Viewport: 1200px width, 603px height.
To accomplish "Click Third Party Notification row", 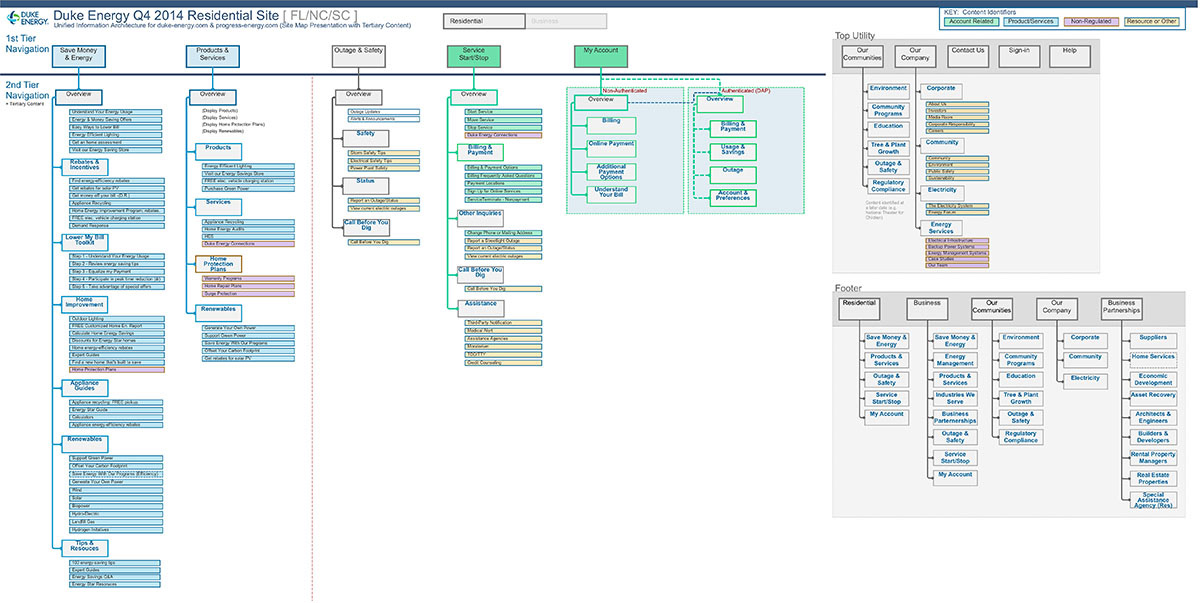I will 503,323.
